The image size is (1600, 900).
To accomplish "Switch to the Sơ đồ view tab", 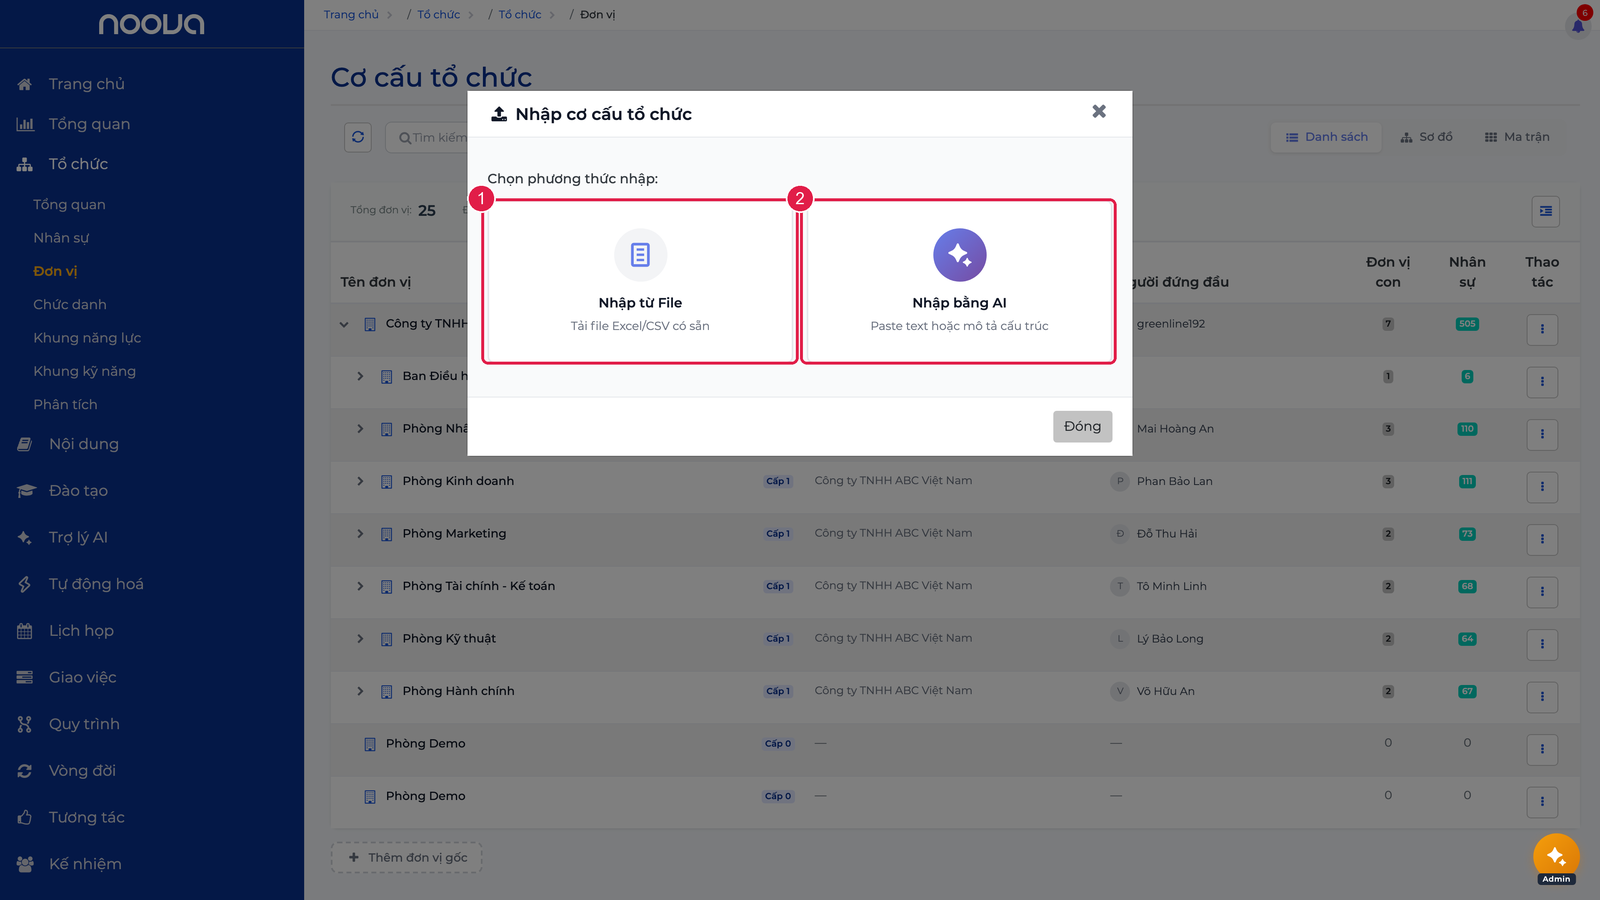I will click(1426, 137).
